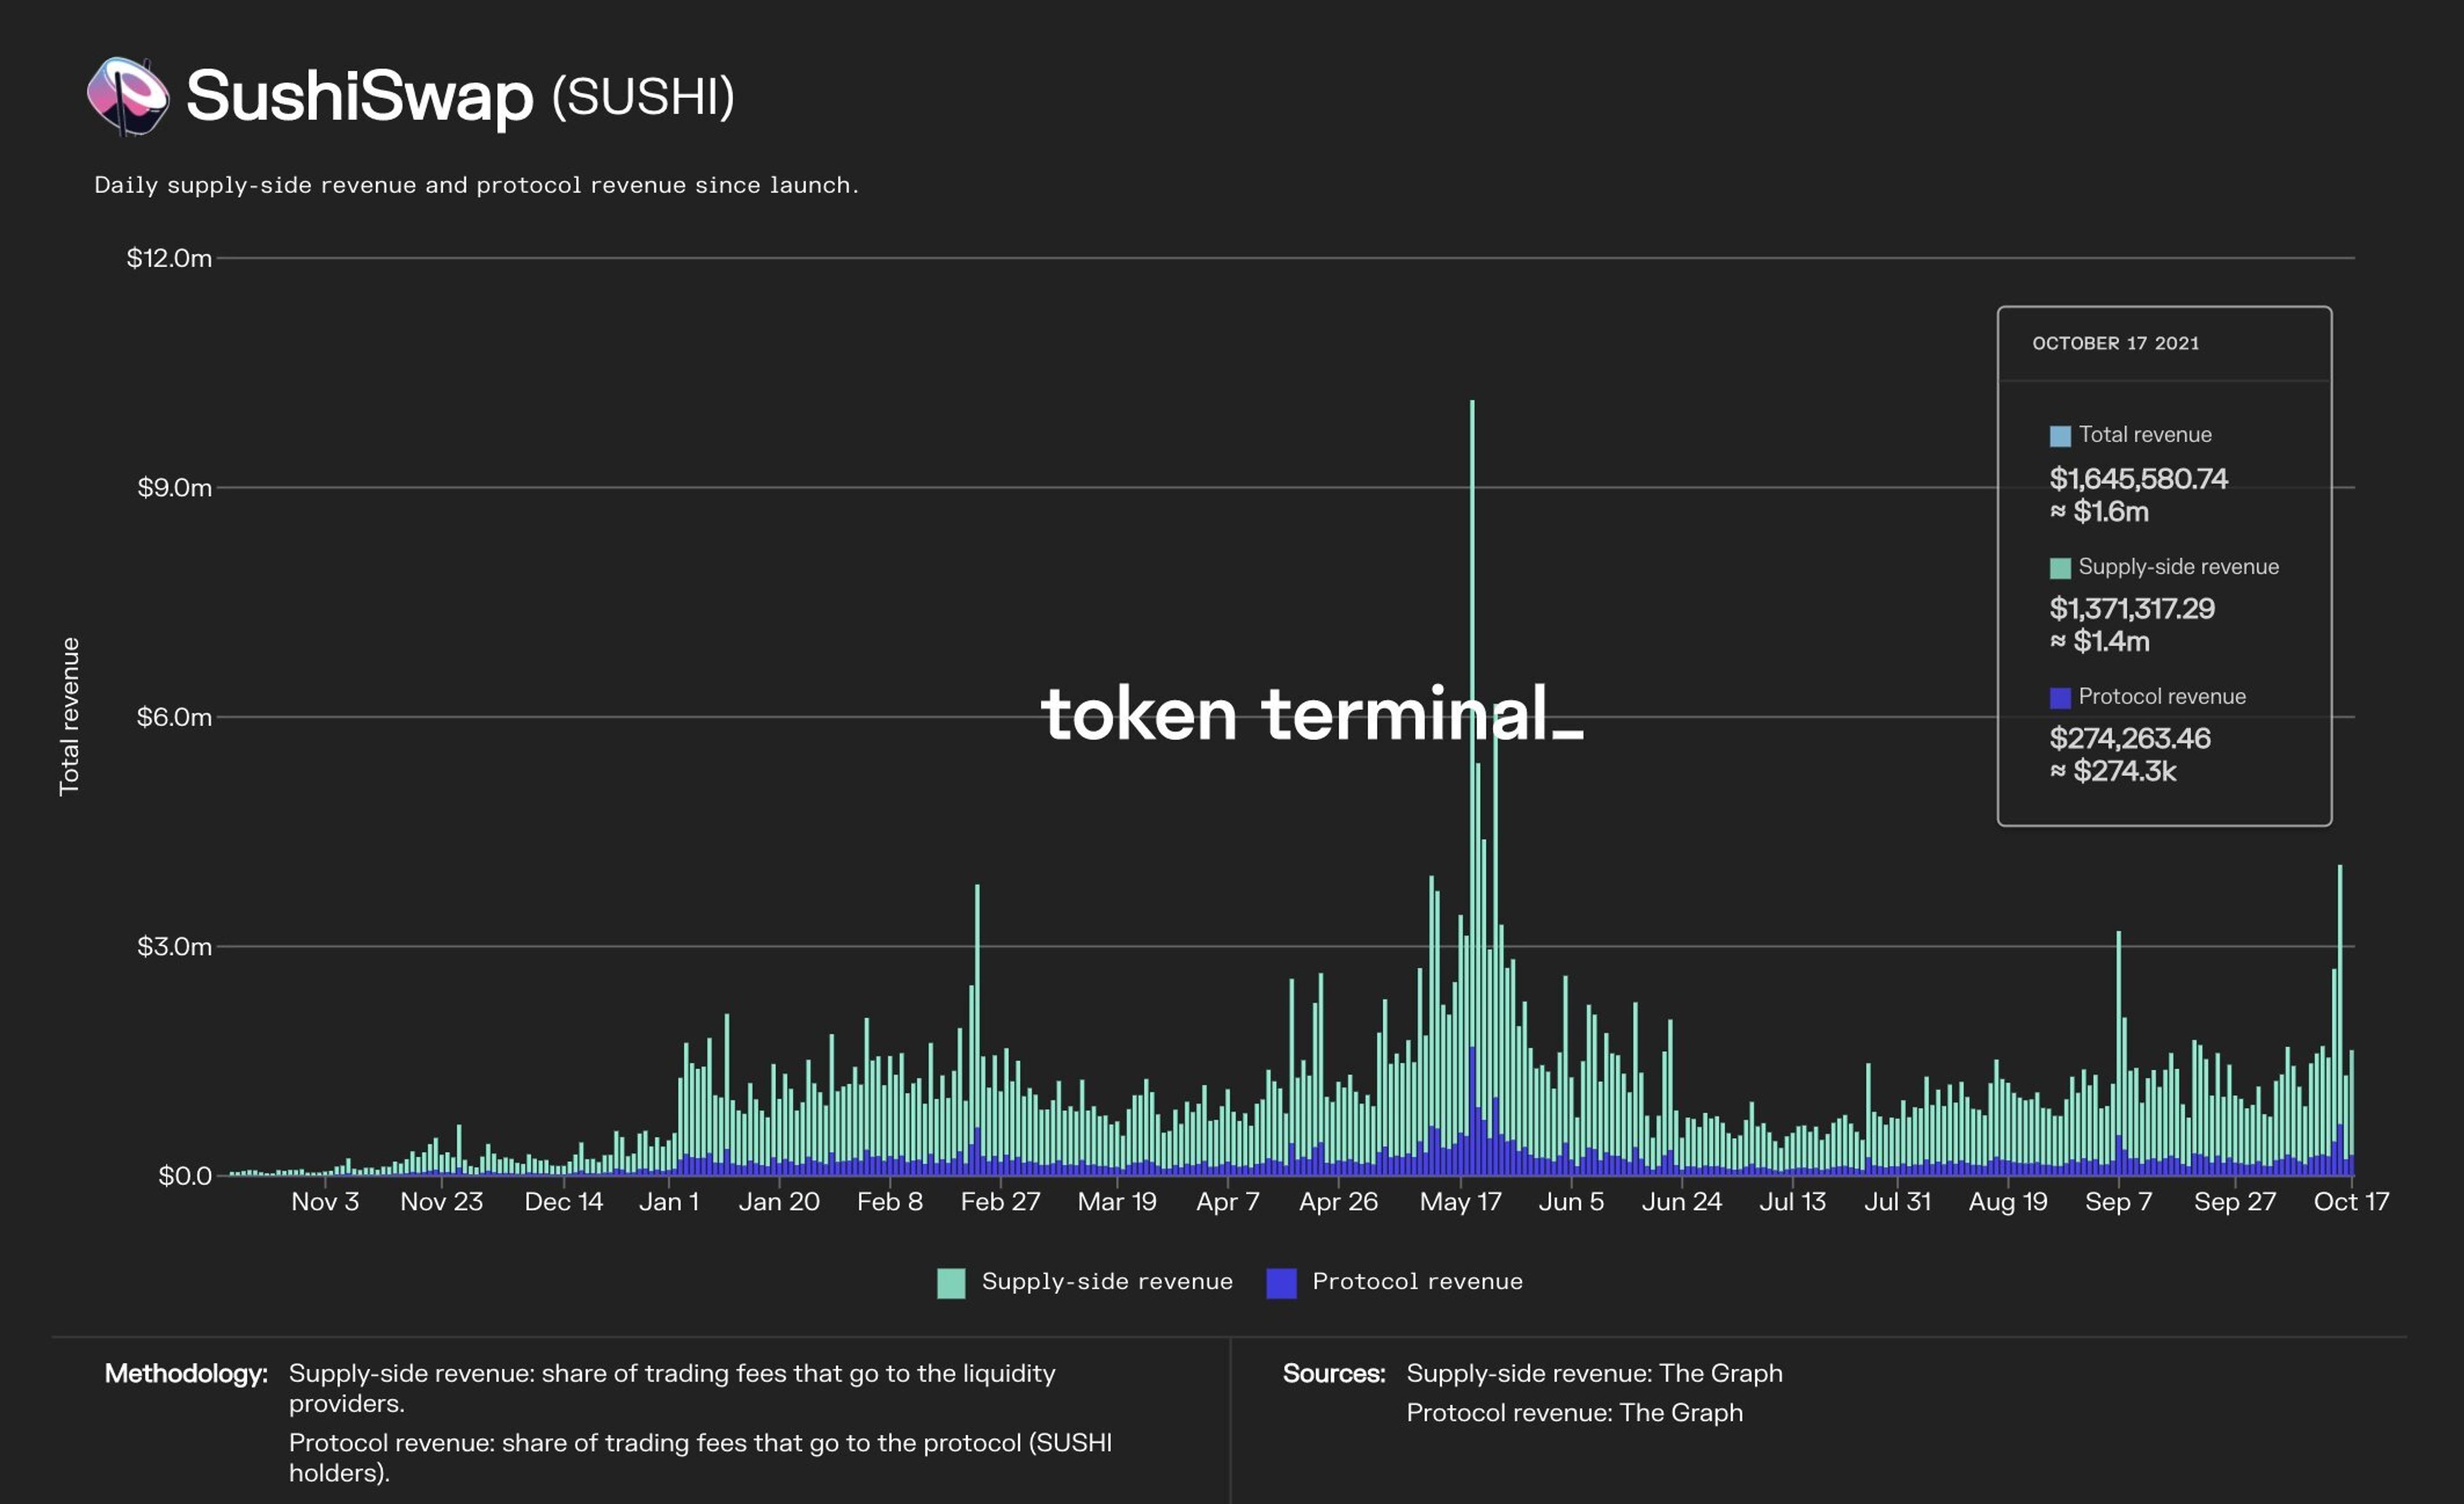The height and width of the screenshot is (1504, 2464).
Task: Toggle Protocol revenue legend swatch
Action: click(1281, 1282)
